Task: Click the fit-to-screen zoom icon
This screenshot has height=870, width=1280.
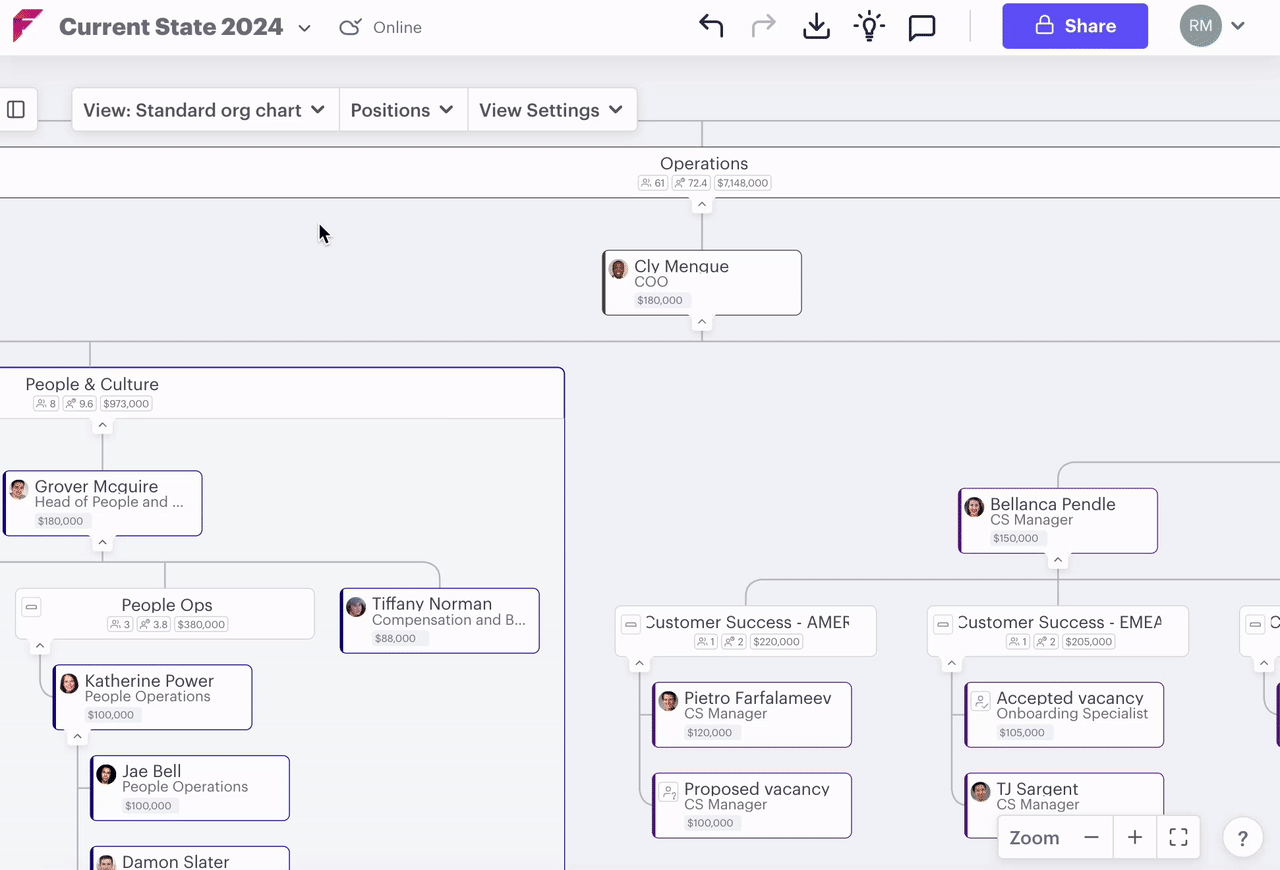Action: (1178, 838)
